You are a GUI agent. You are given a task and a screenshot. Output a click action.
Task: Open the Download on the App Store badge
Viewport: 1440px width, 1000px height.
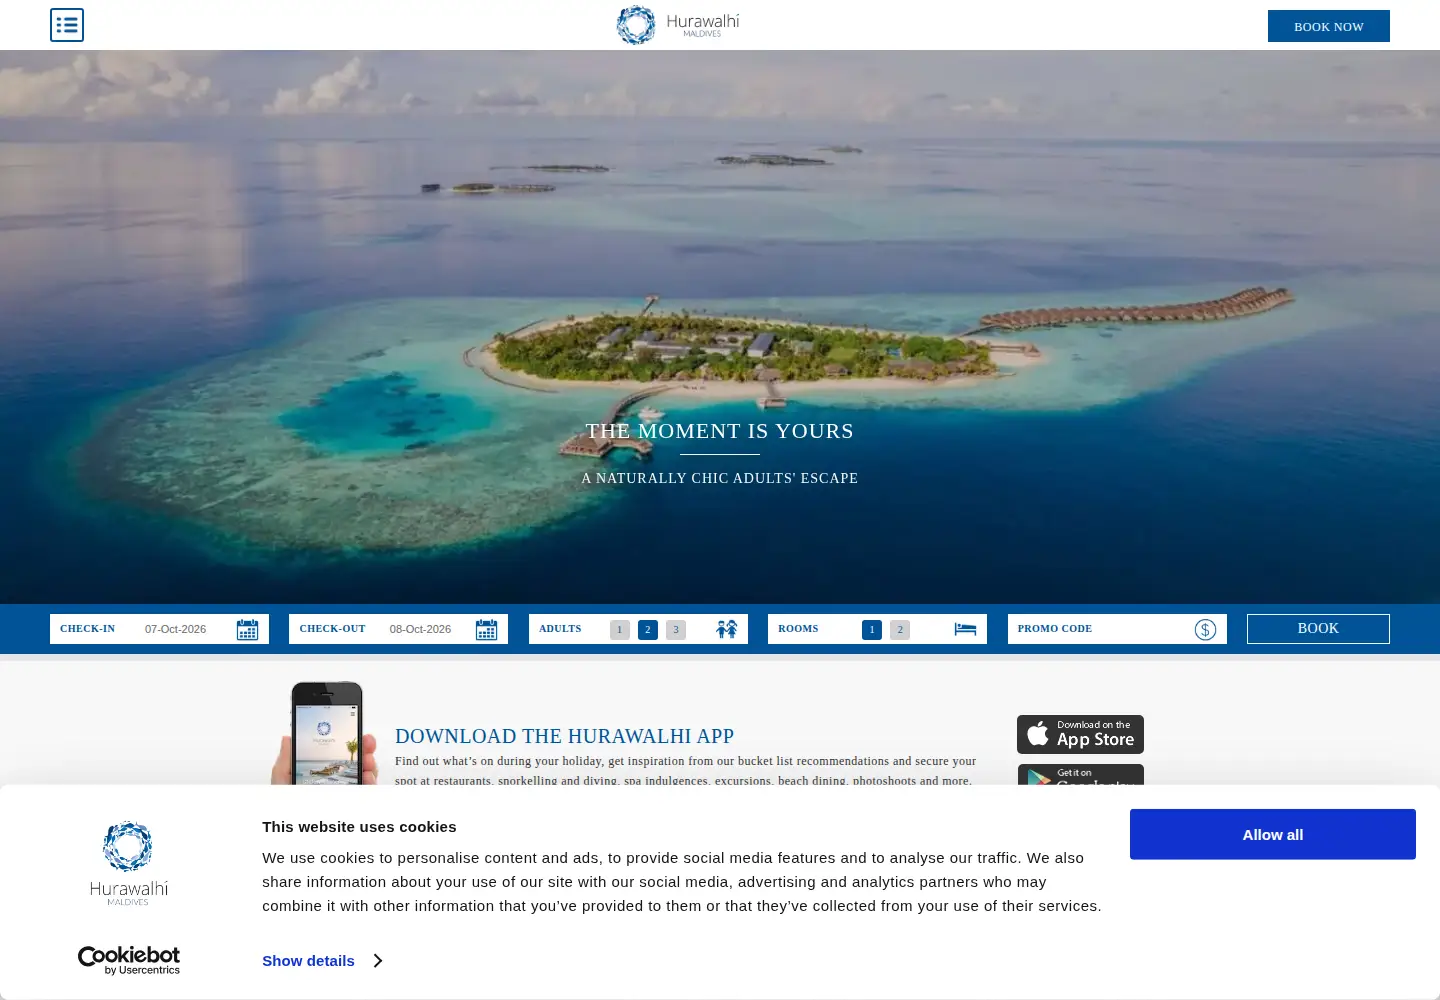click(1080, 734)
